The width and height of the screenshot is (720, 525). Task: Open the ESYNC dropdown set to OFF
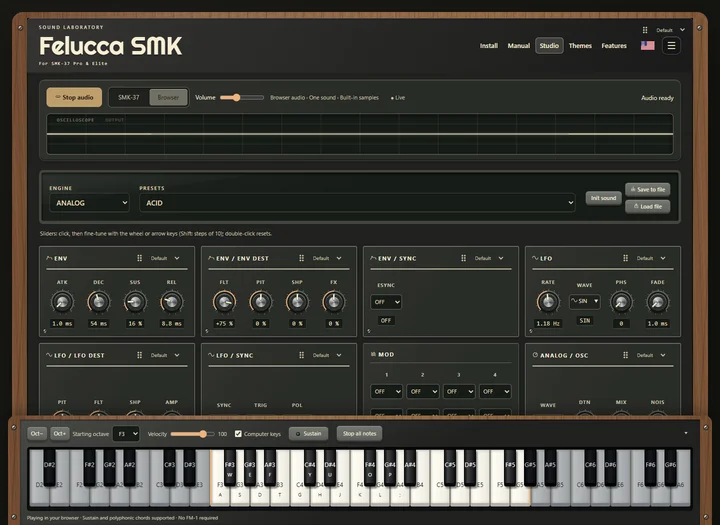(x=386, y=302)
